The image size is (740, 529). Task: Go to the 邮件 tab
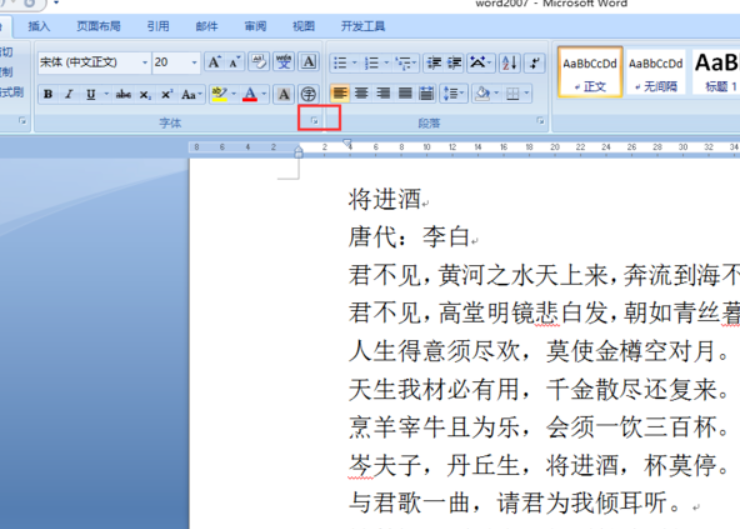[x=207, y=26]
